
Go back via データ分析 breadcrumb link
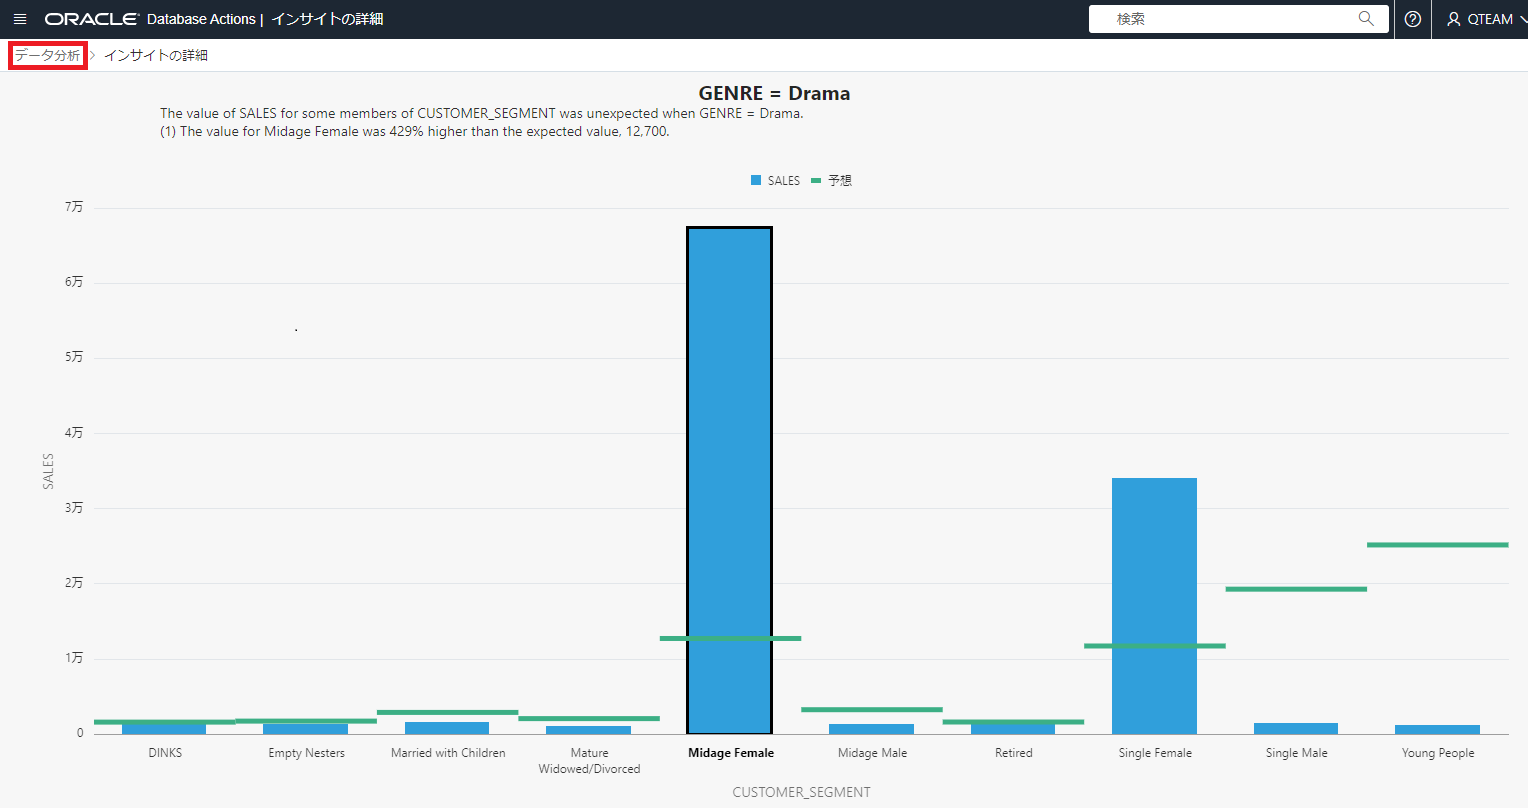(47, 55)
